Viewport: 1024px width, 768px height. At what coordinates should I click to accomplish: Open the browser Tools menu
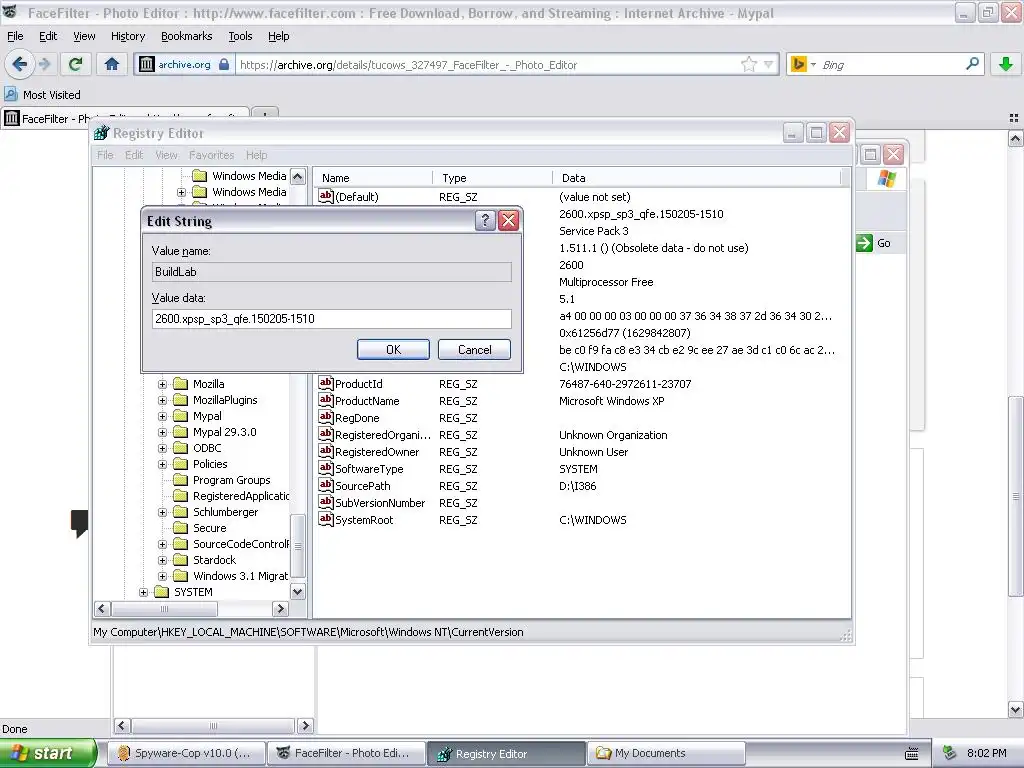pos(240,36)
